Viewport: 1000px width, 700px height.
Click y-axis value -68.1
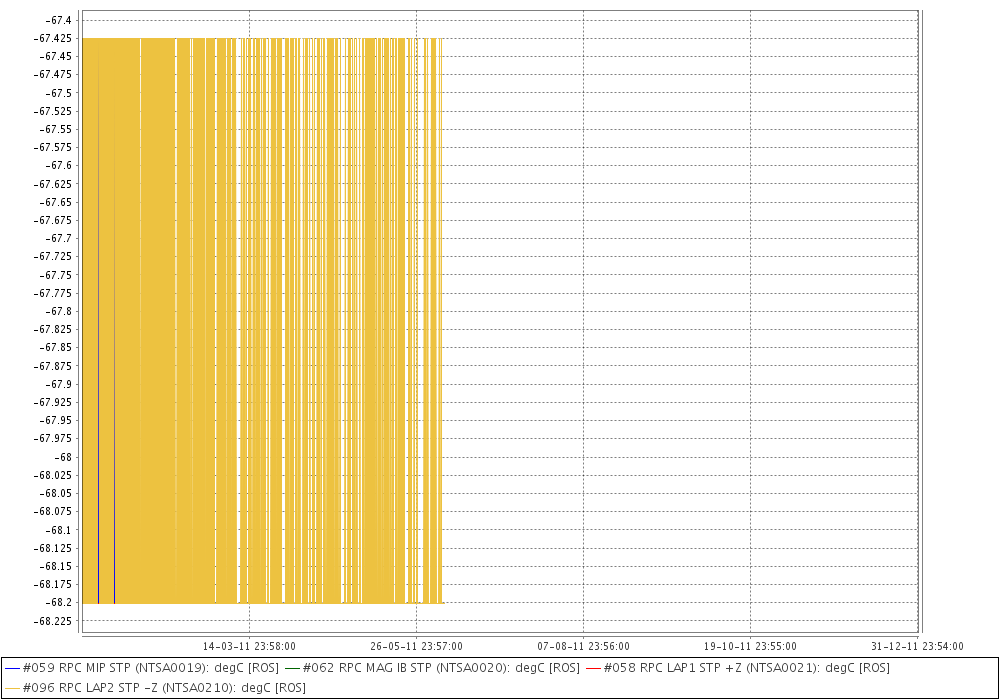point(58,530)
